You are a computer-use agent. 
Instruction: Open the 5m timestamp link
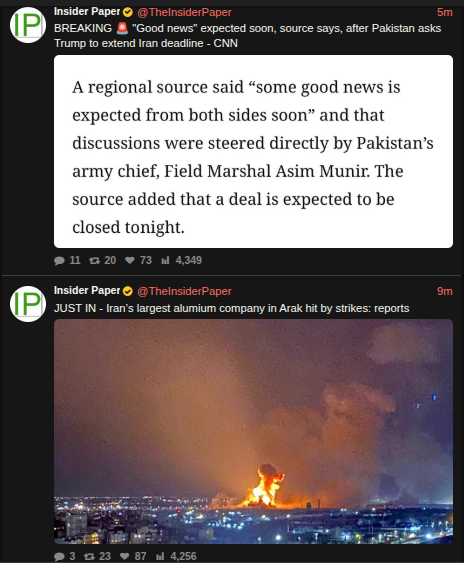coord(445,13)
